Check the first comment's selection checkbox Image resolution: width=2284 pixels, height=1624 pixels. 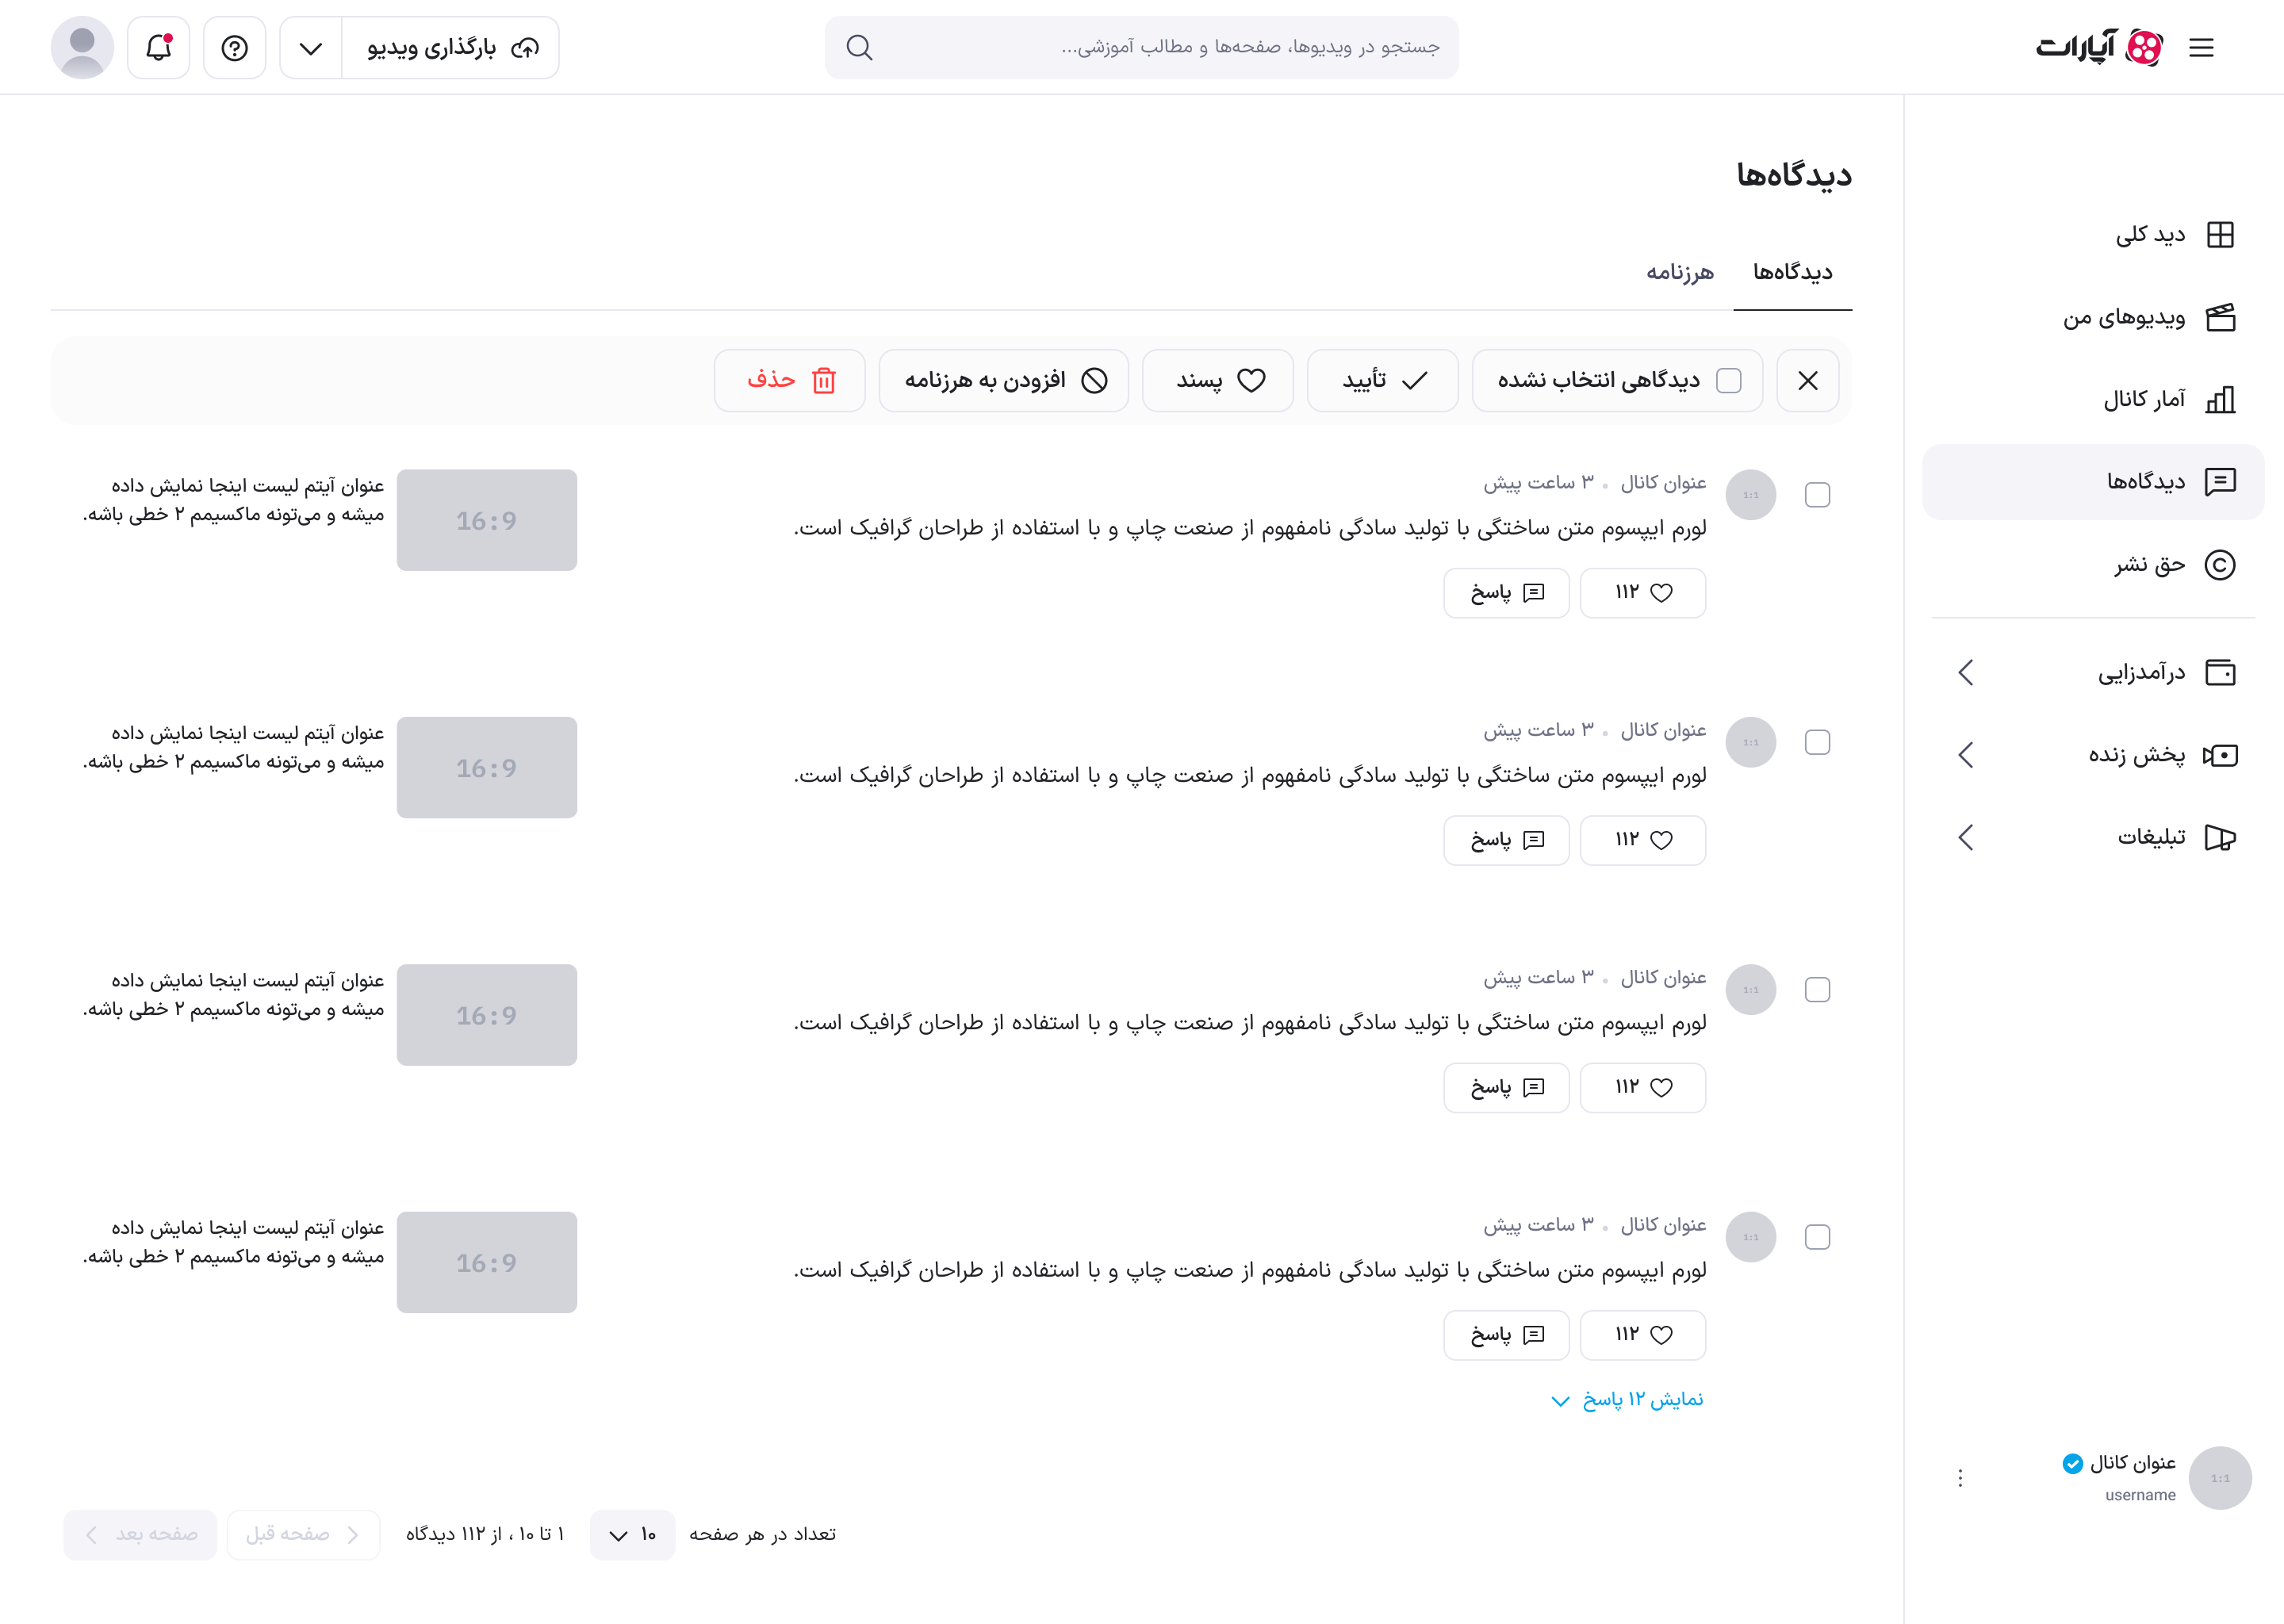tap(1818, 494)
